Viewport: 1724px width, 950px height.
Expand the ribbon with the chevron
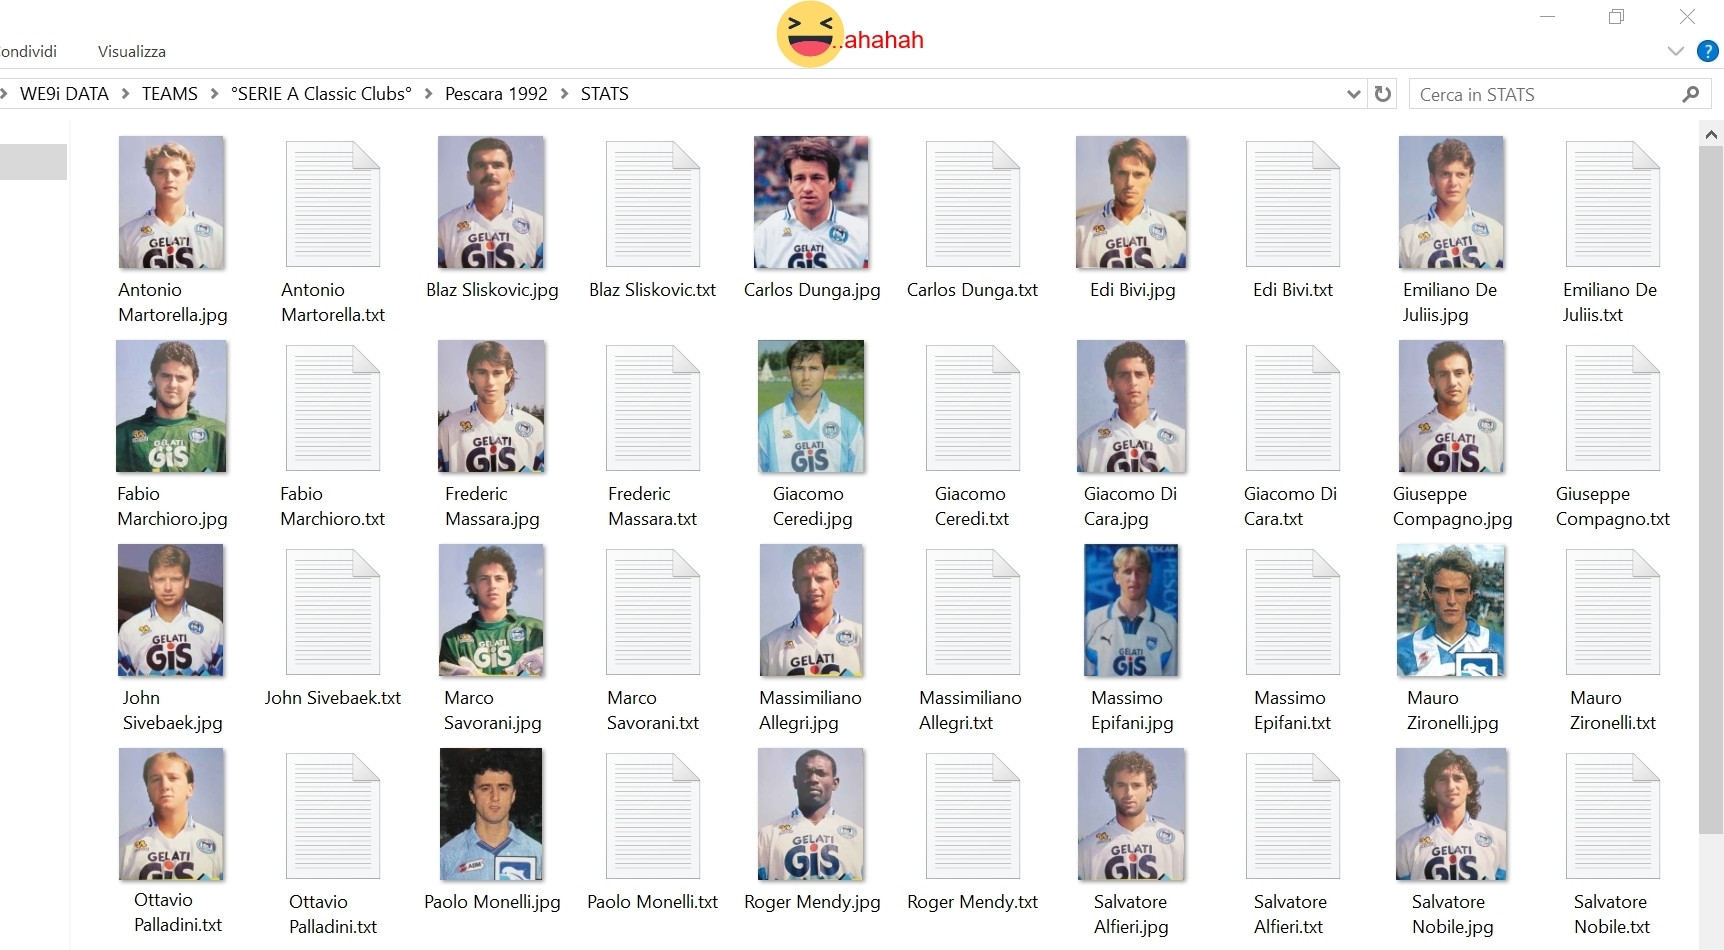tap(1676, 51)
